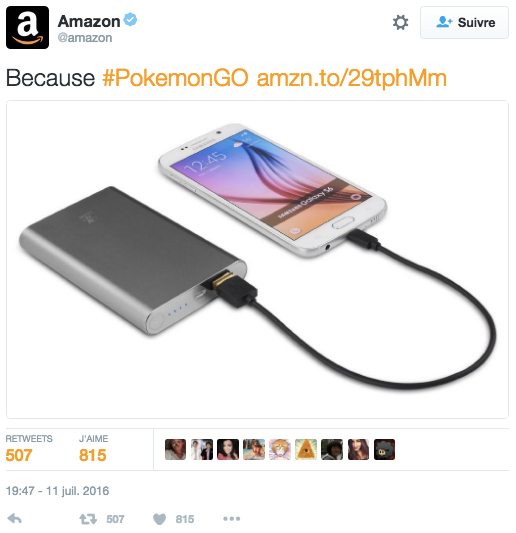Screen dimensions: 516x533
Task: Click the Amazon logo avatar
Action: click(x=28, y=27)
